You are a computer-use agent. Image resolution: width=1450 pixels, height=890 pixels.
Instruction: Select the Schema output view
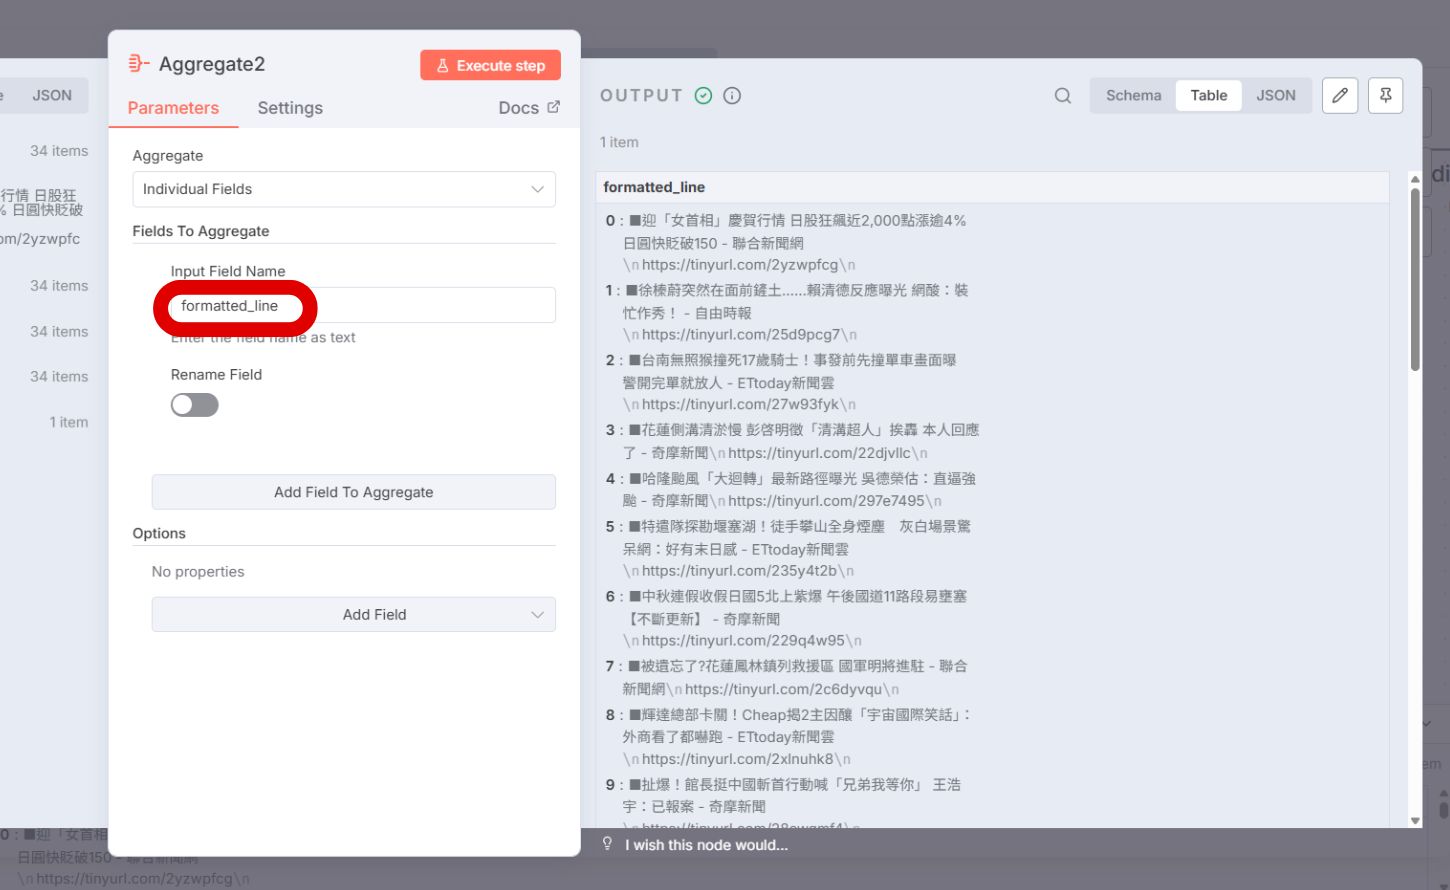(1133, 95)
